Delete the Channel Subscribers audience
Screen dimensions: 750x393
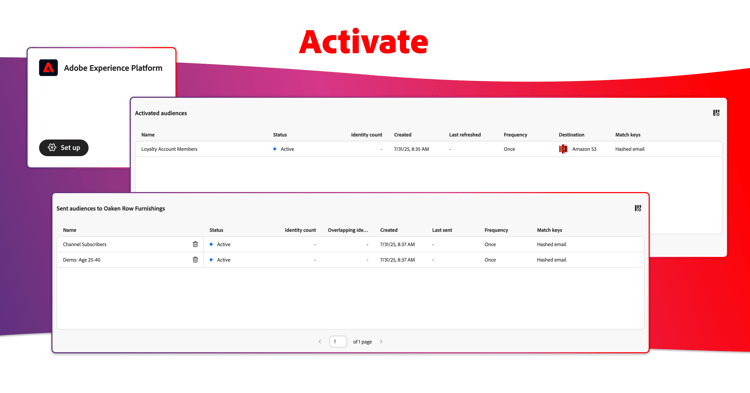[x=195, y=244]
